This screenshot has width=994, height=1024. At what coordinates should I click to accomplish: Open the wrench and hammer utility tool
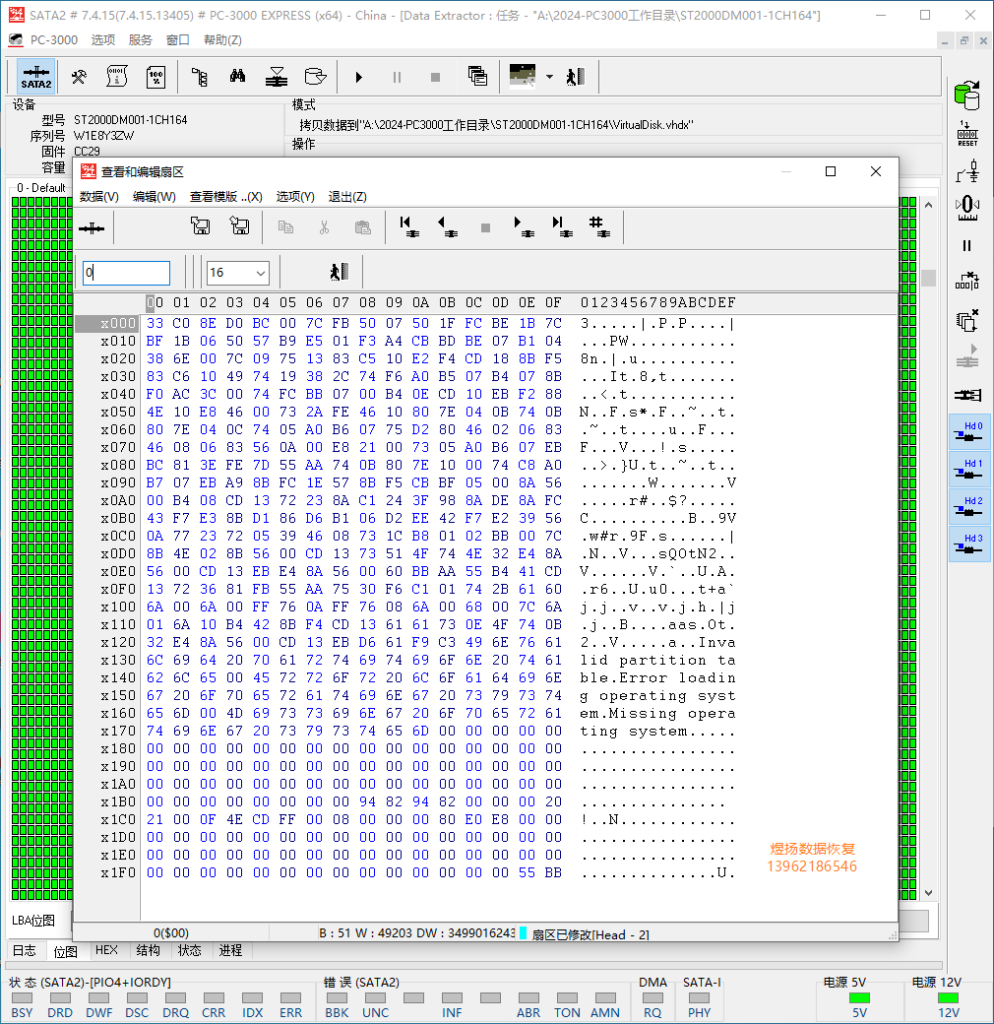(x=79, y=77)
